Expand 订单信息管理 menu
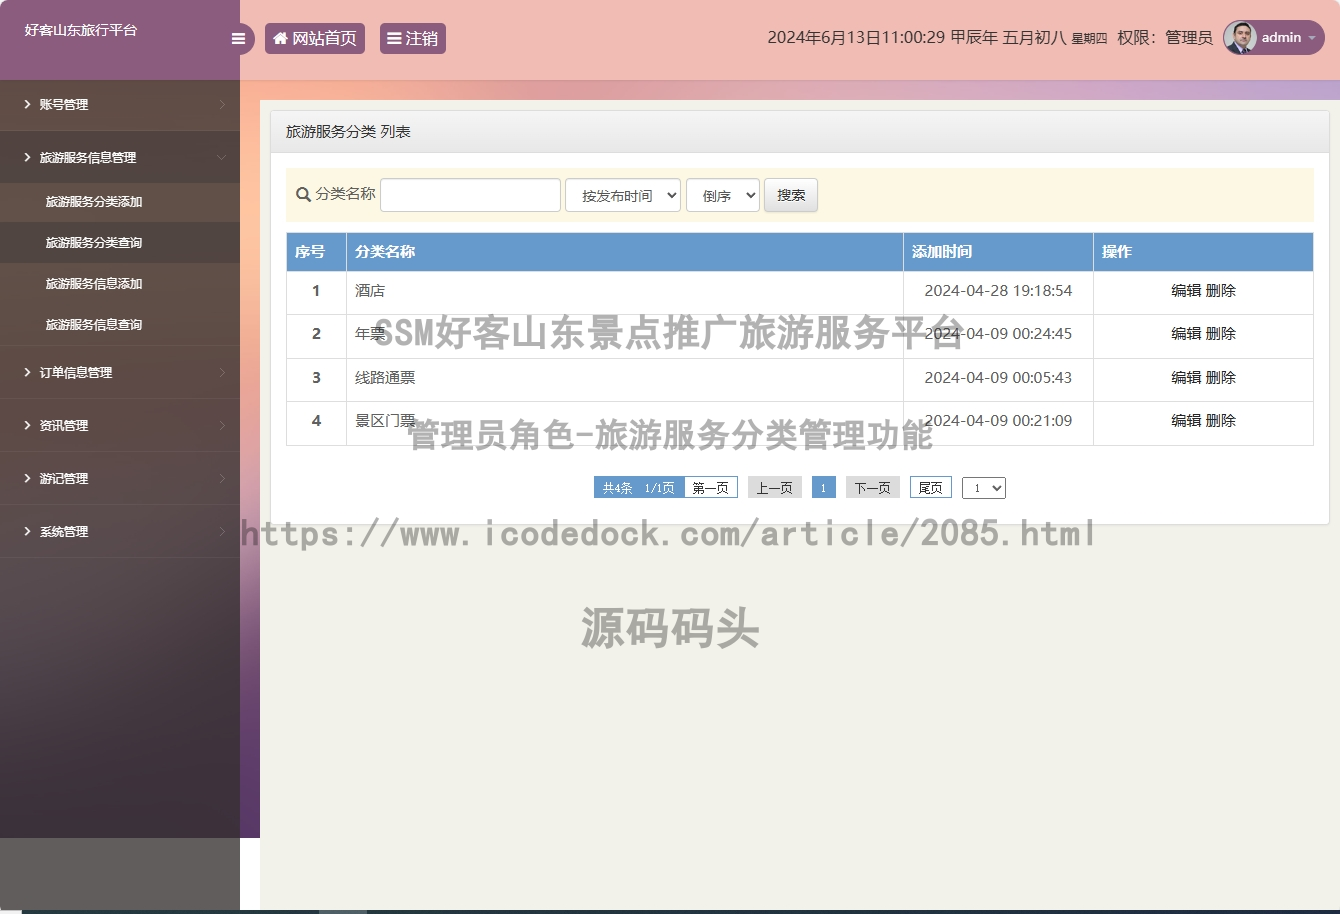 tap(120, 373)
